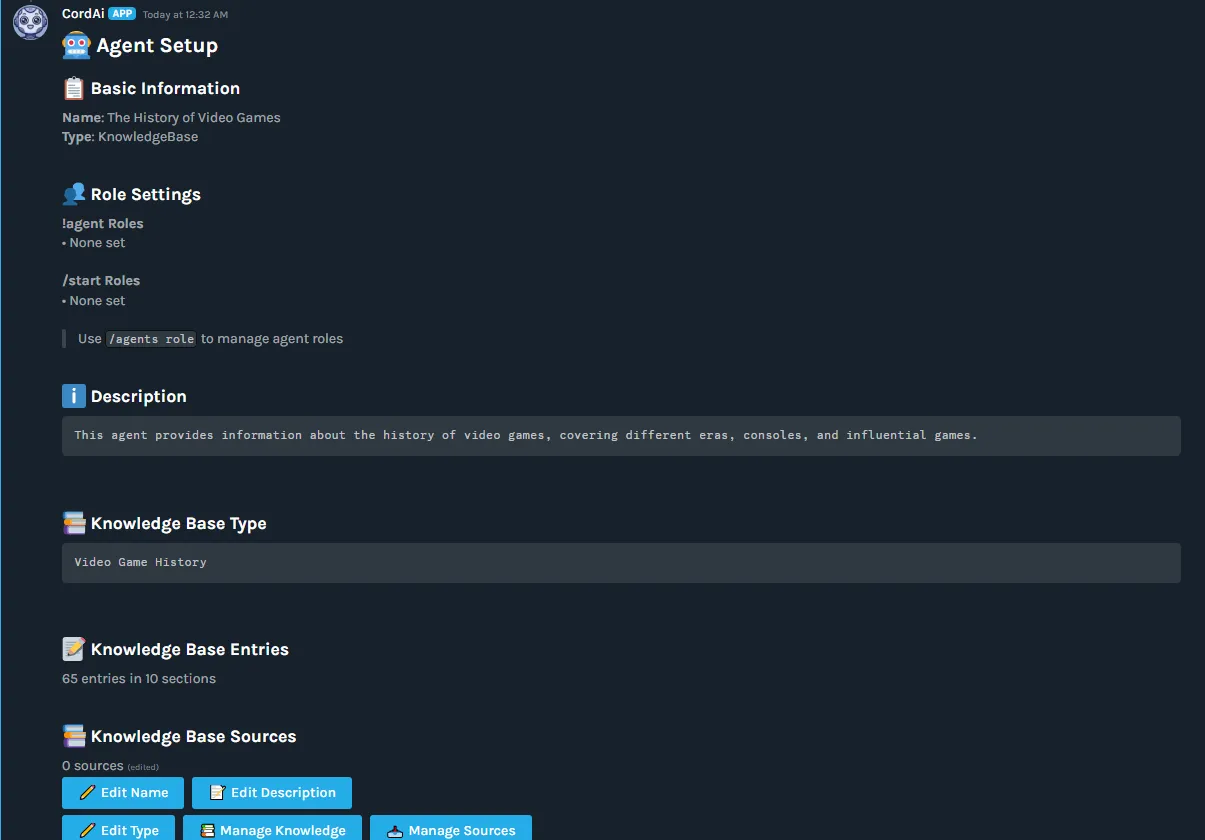Viewport: 1205px width, 840px height.
Task: Click the Basic Information heading
Action: click(x=165, y=88)
